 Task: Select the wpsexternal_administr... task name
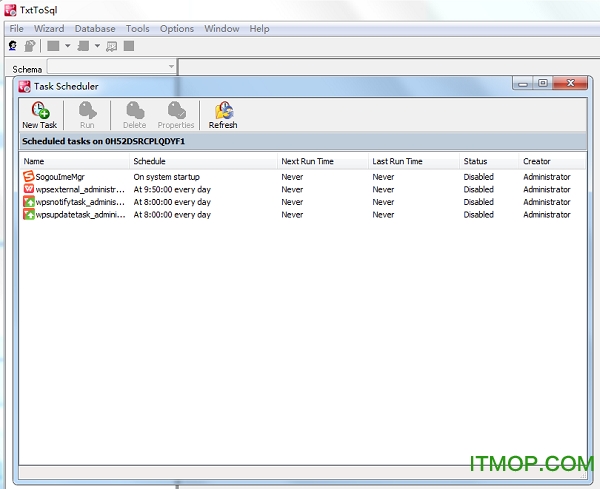click(x=80, y=189)
